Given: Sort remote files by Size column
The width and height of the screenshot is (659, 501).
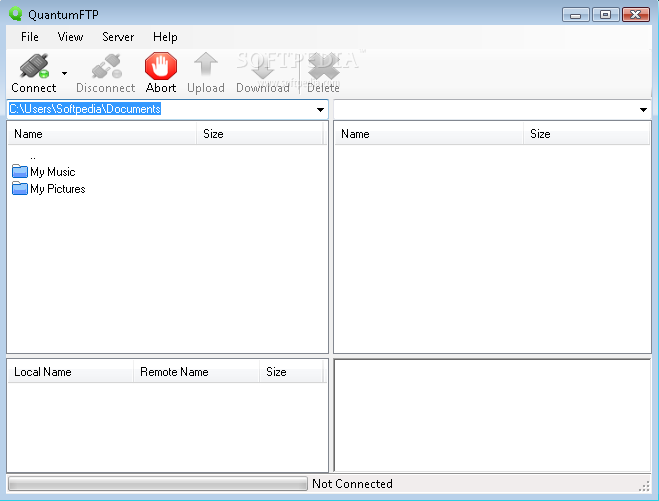Looking at the screenshot, I should click(586, 134).
